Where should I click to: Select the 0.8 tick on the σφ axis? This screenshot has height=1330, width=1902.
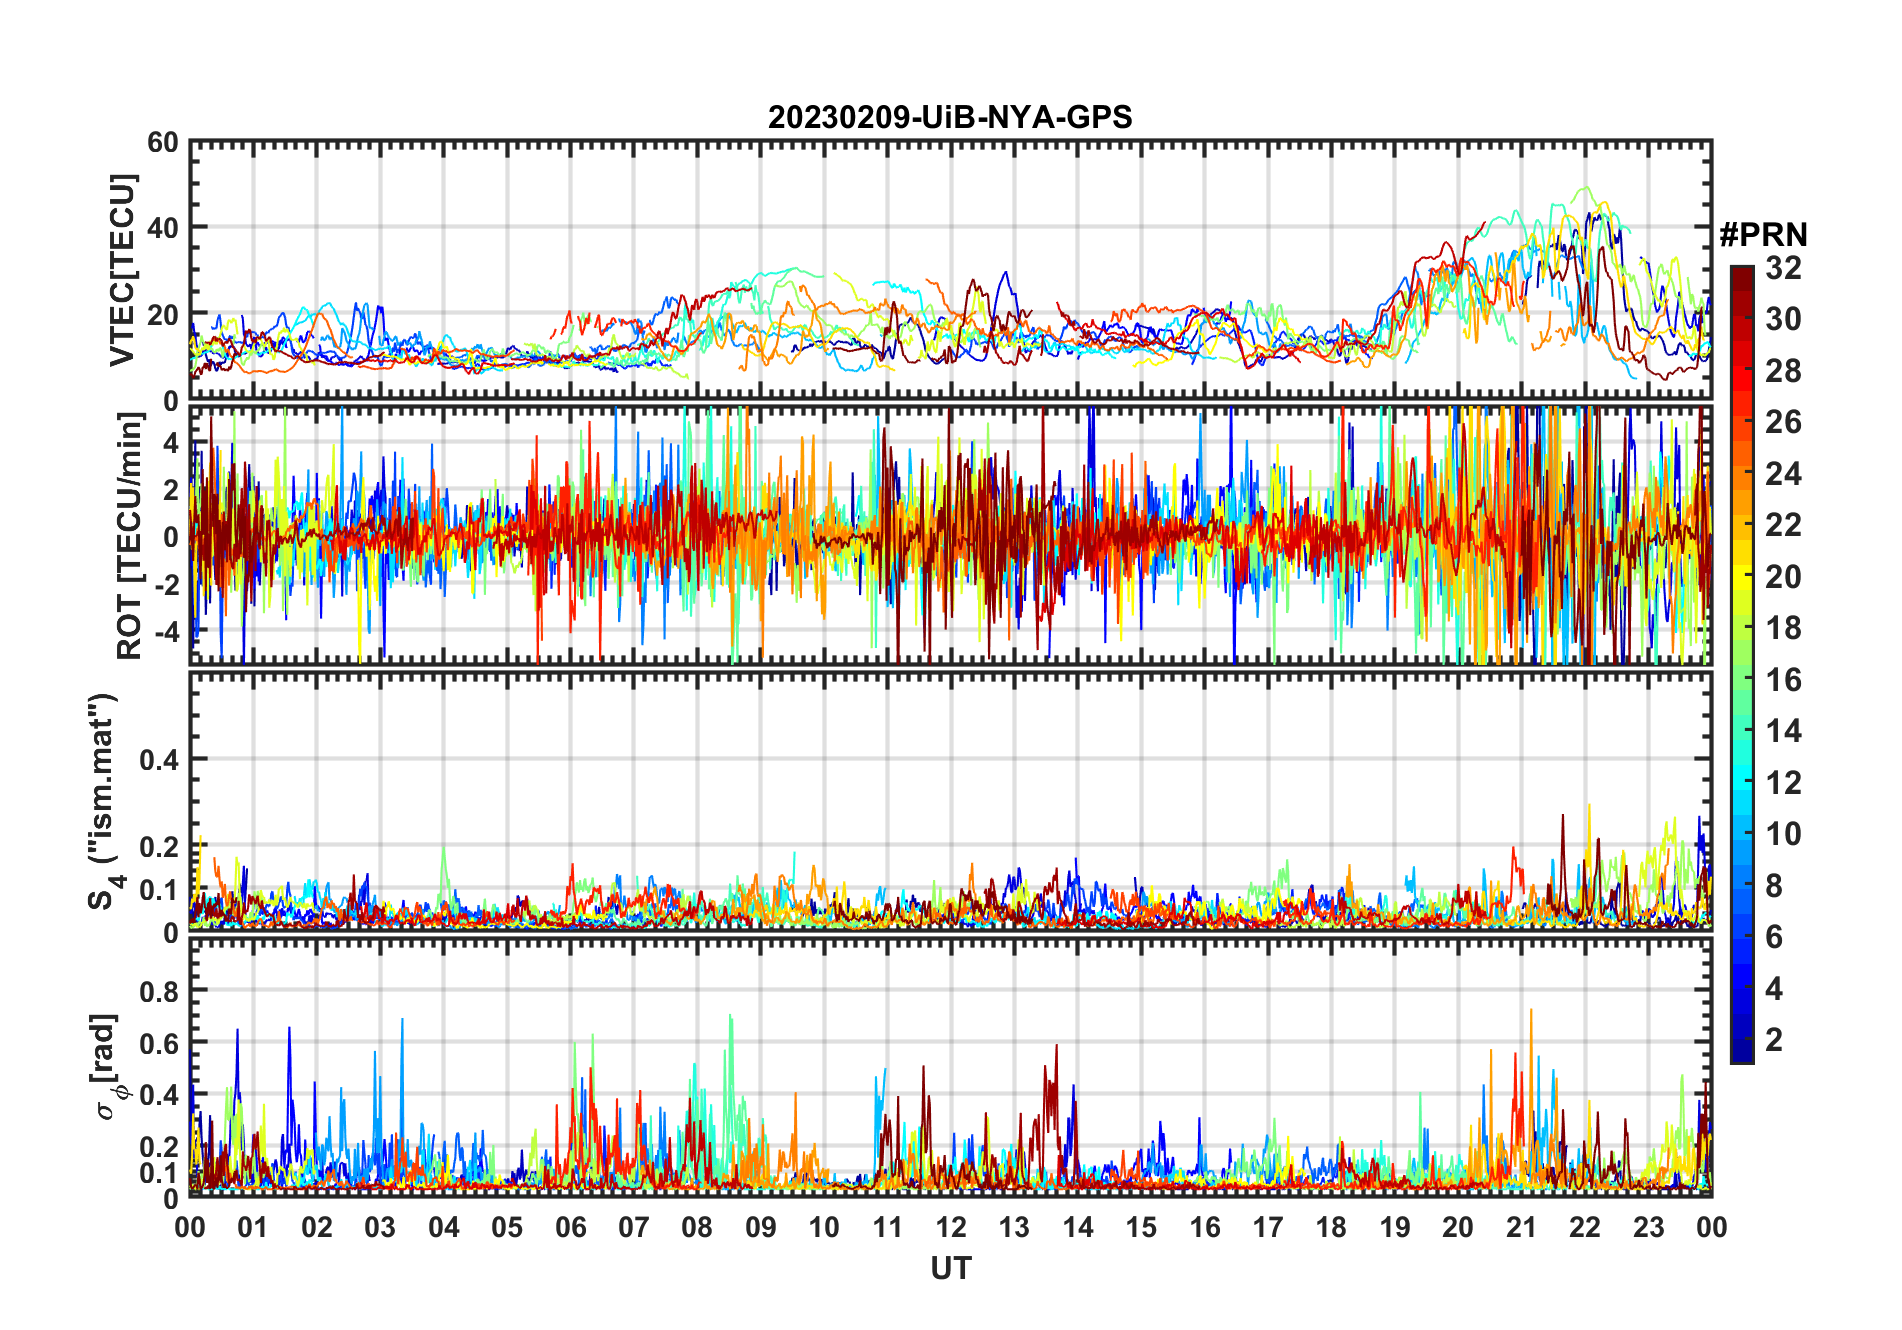(159, 992)
